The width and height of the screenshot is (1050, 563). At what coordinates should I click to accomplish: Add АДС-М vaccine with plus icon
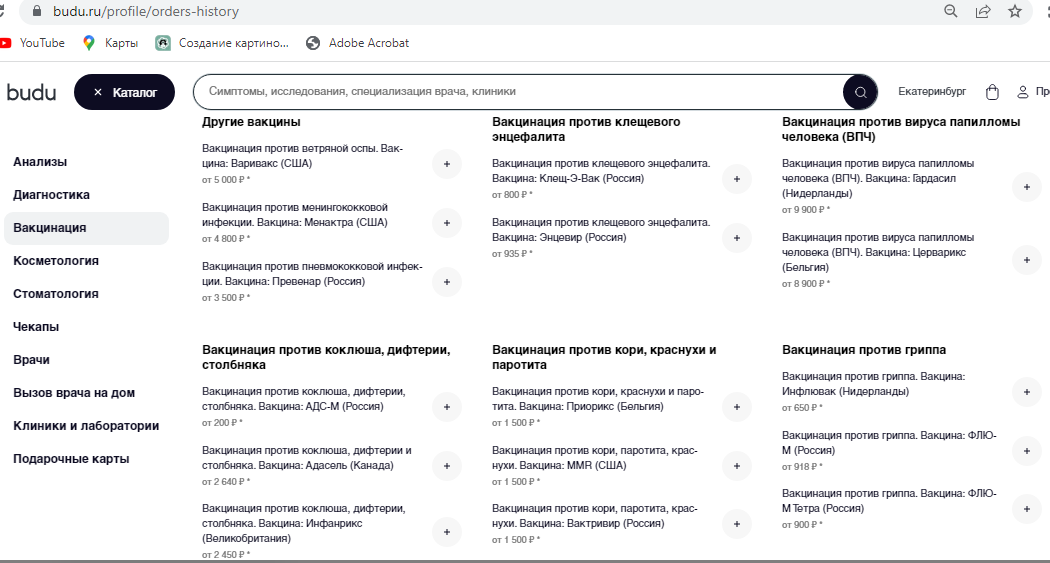[x=446, y=407]
